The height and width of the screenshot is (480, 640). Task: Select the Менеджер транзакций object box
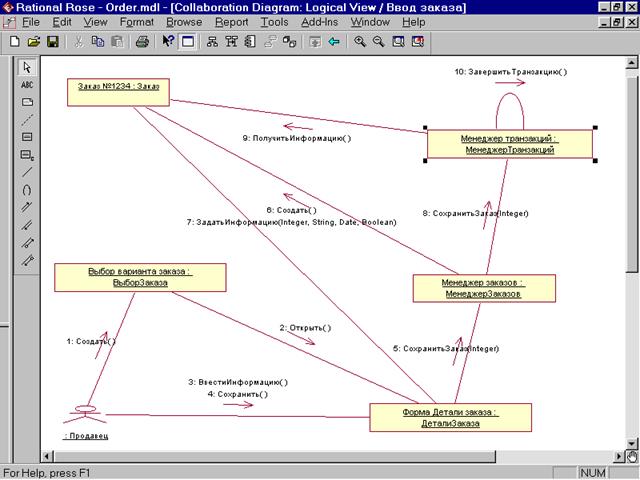coord(510,144)
